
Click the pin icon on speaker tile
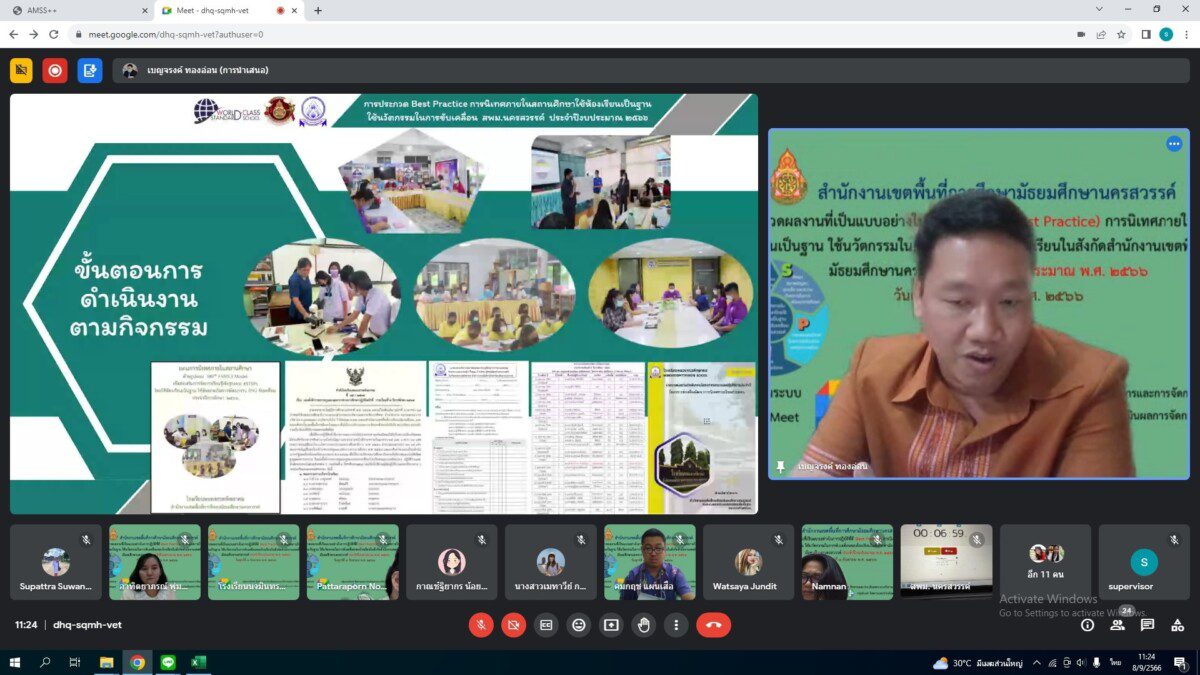coord(780,467)
